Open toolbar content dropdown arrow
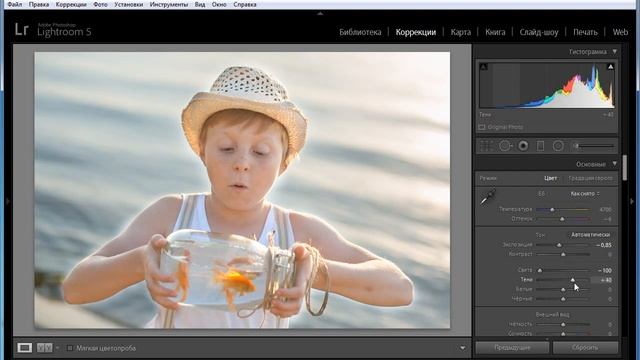 click(462, 348)
